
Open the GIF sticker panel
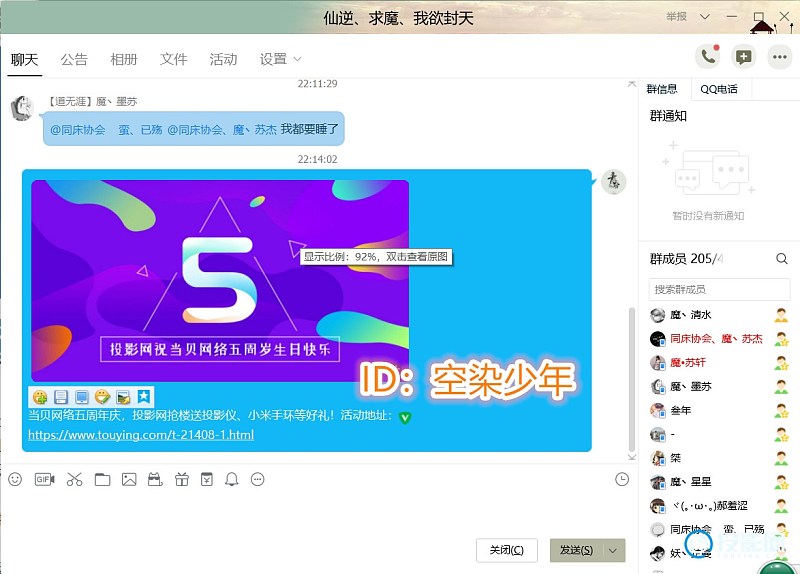[44, 479]
